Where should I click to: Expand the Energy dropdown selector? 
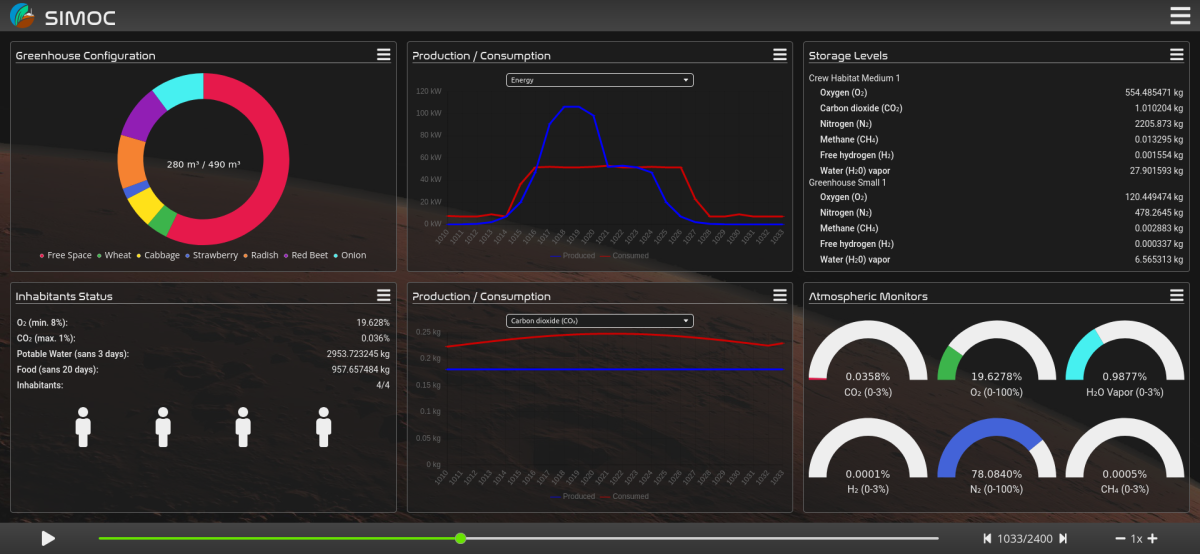click(600, 80)
